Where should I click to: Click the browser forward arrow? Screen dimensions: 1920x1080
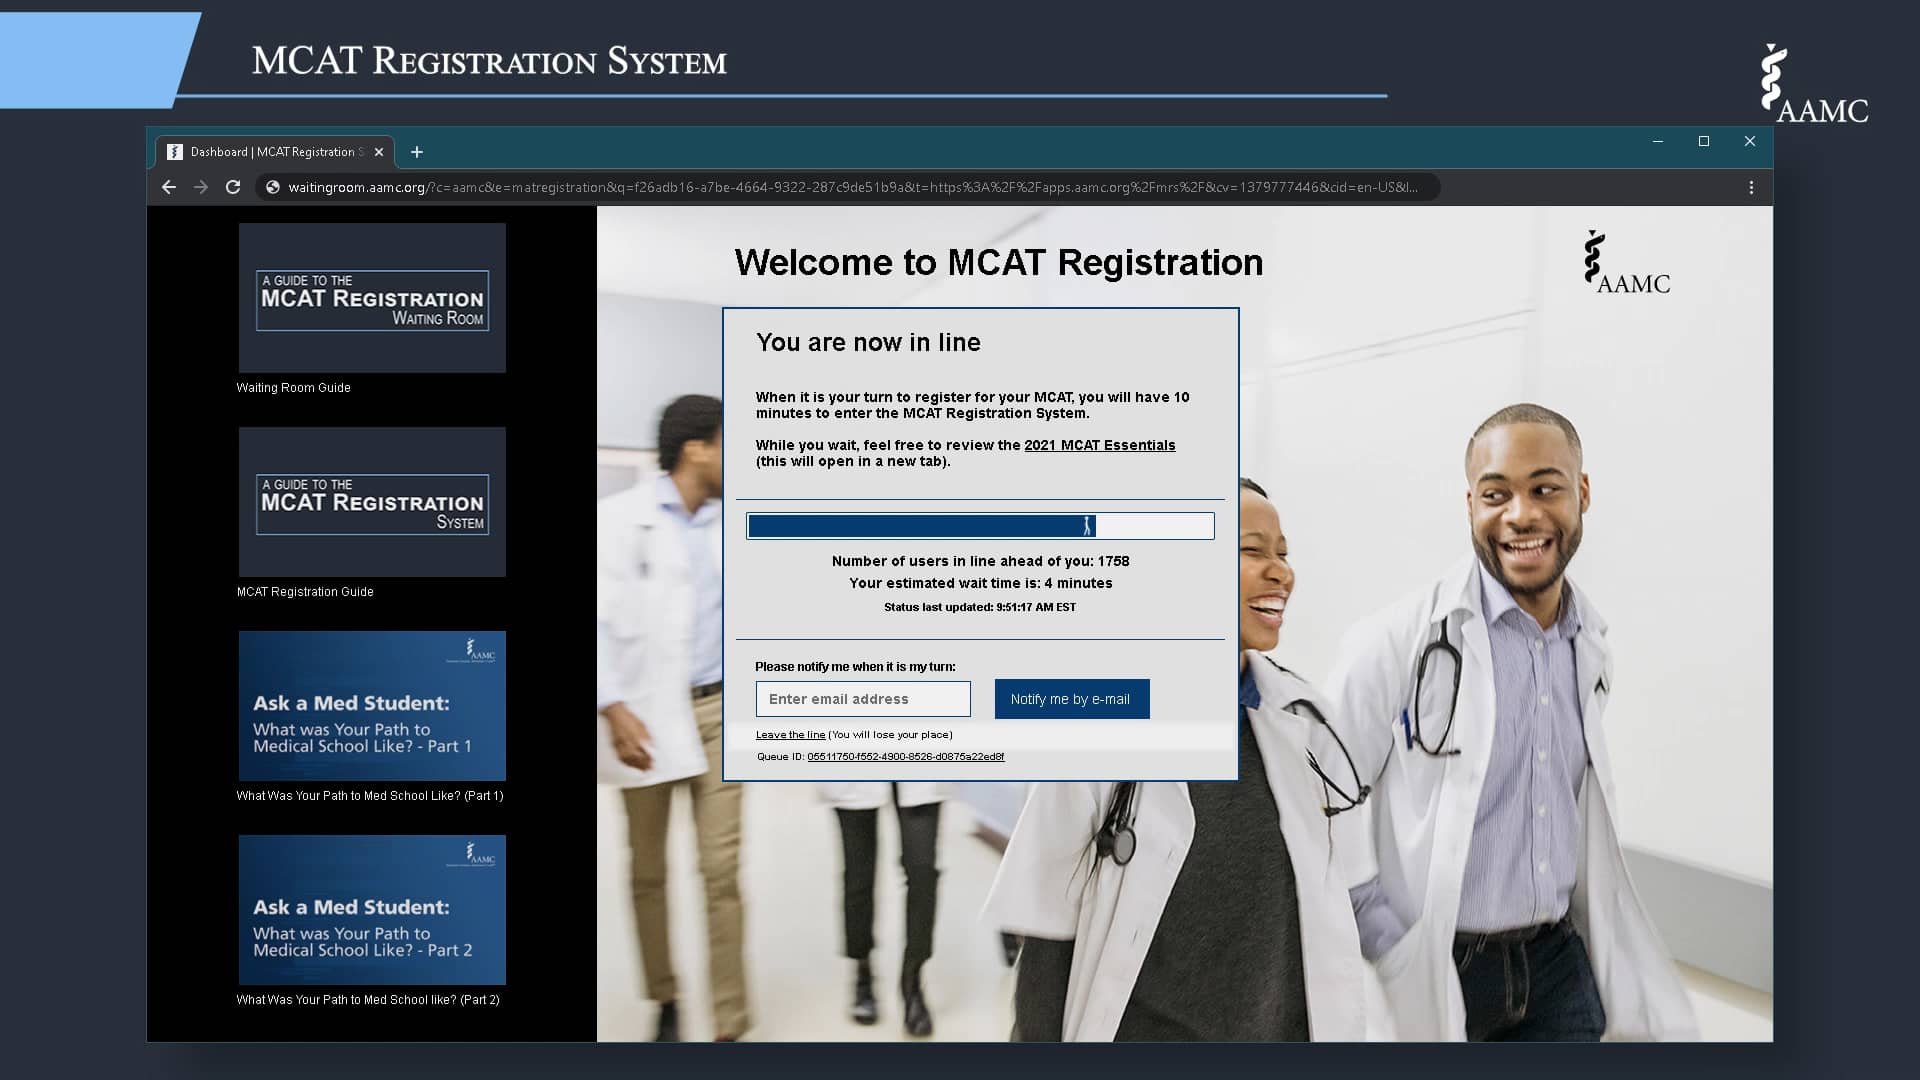[201, 187]
